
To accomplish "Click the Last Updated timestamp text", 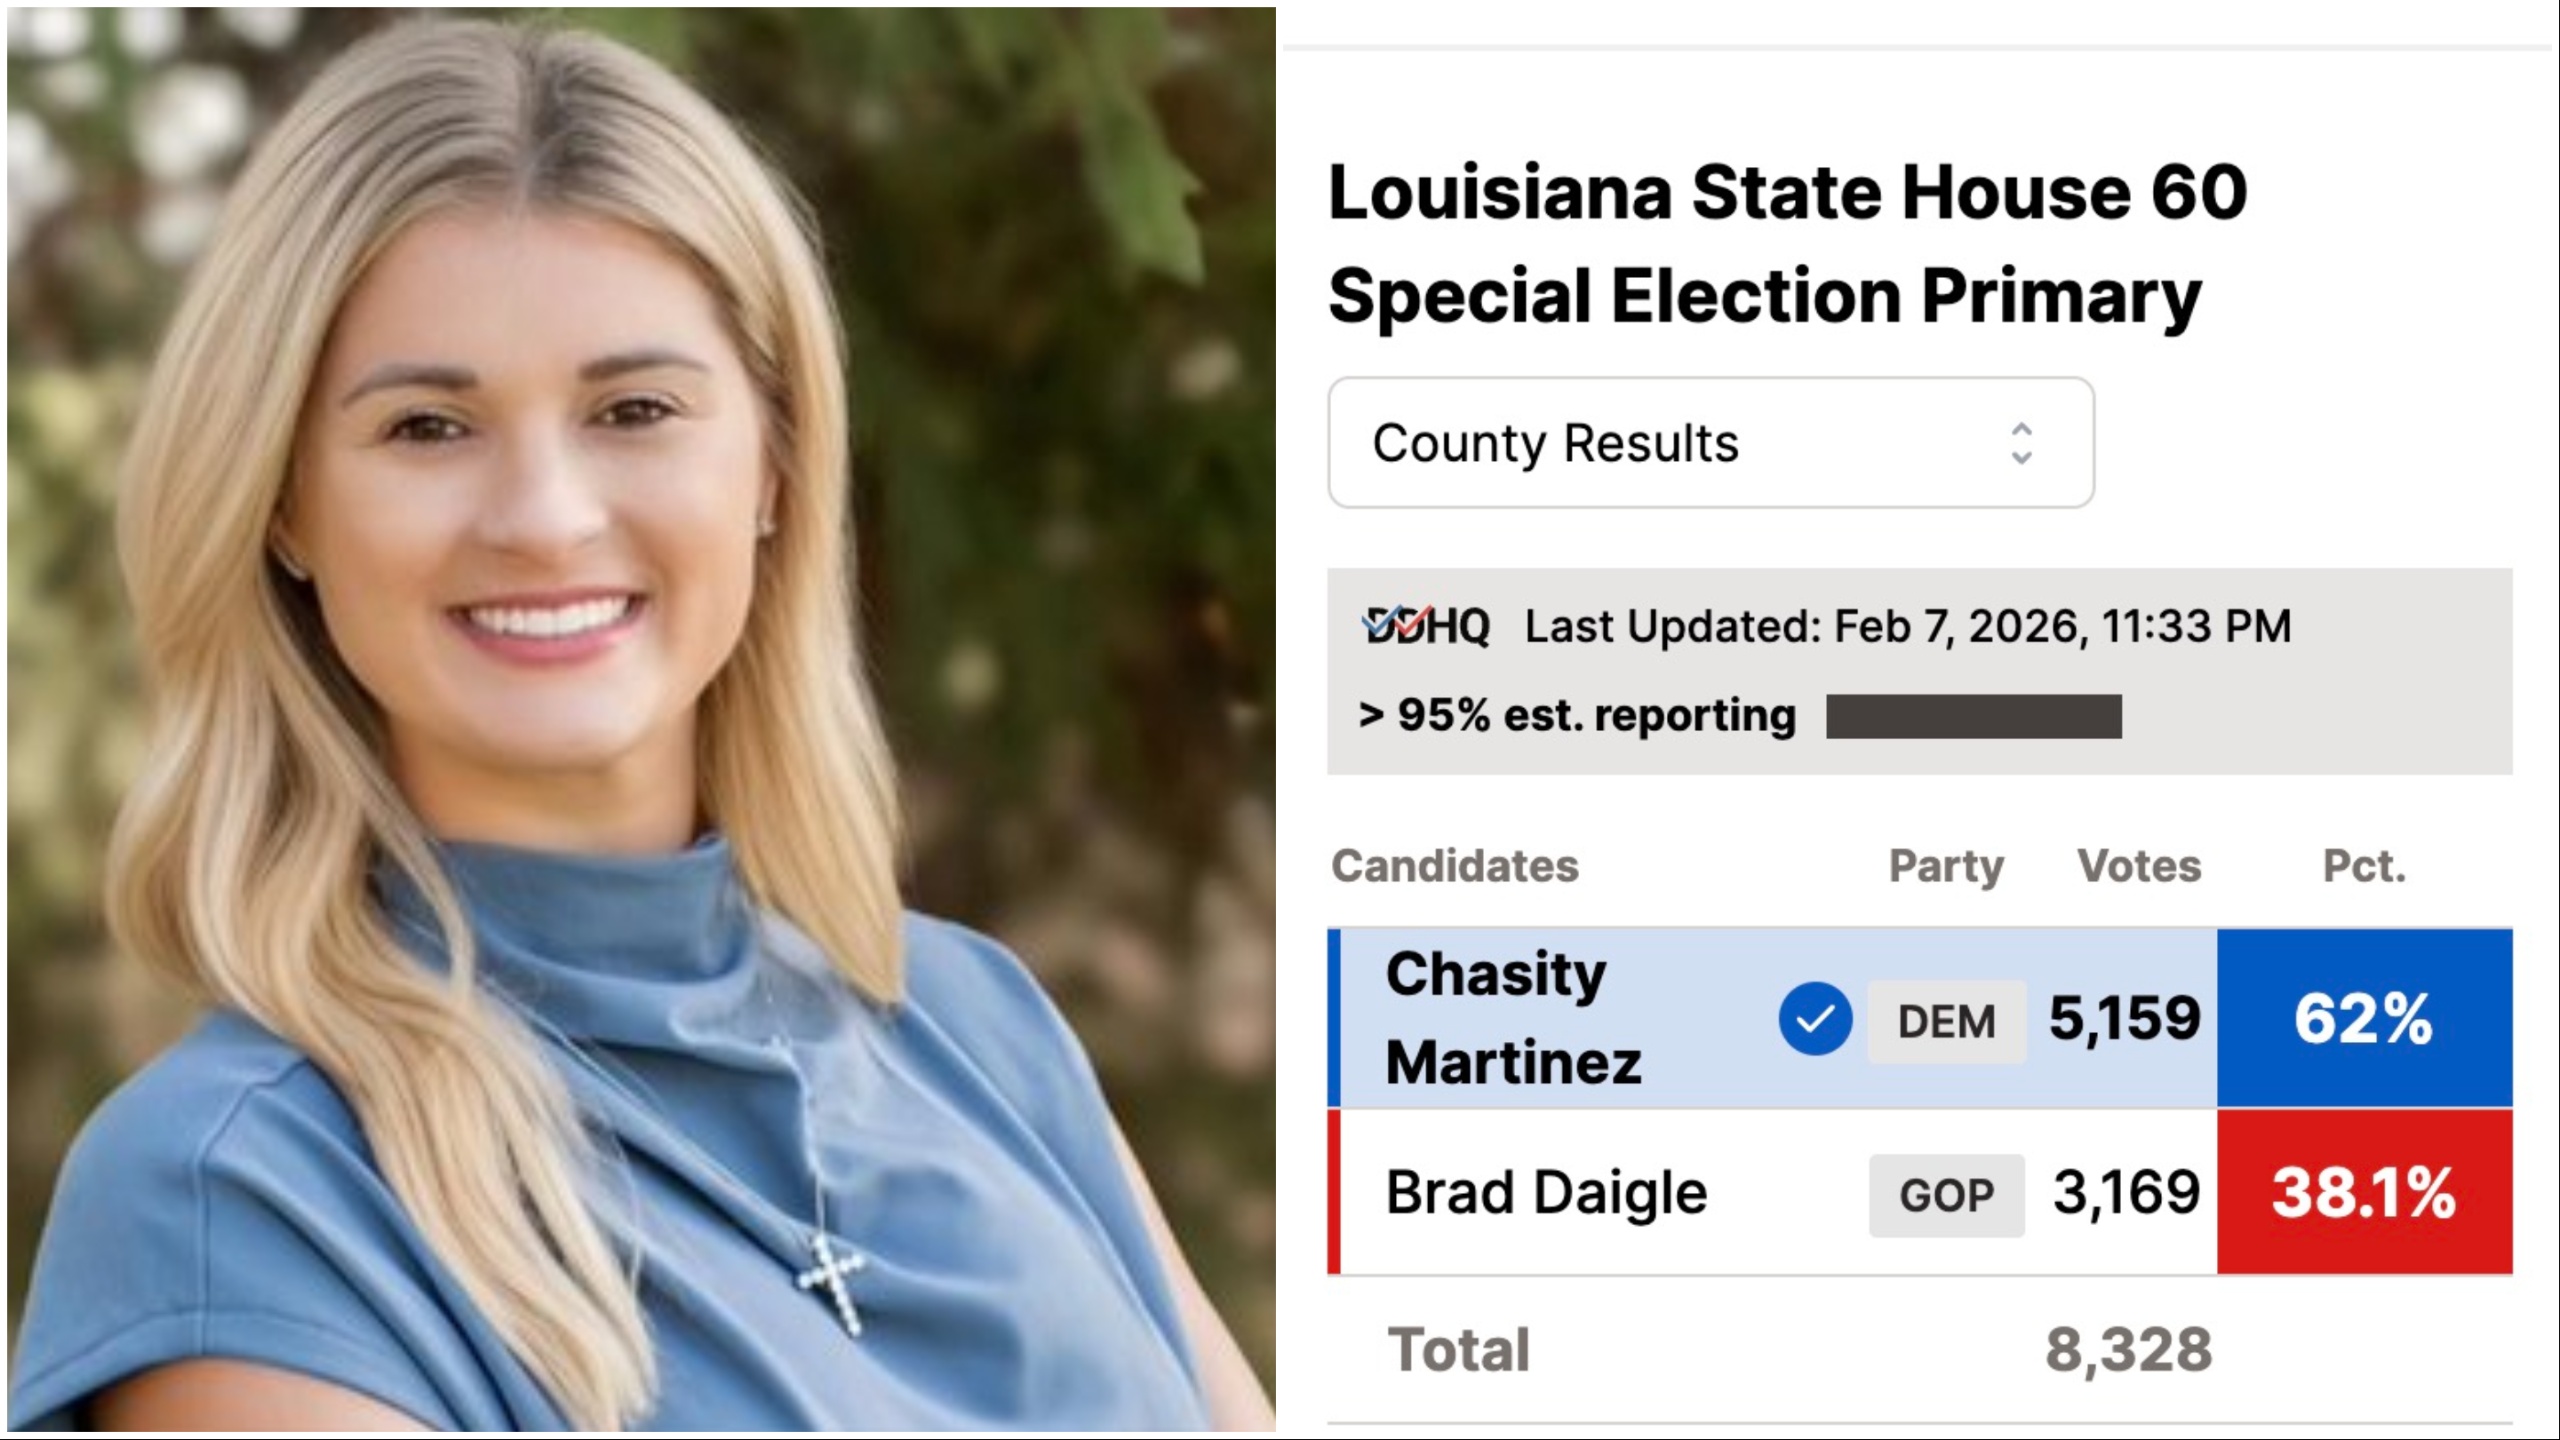I will click(1907, 627).
